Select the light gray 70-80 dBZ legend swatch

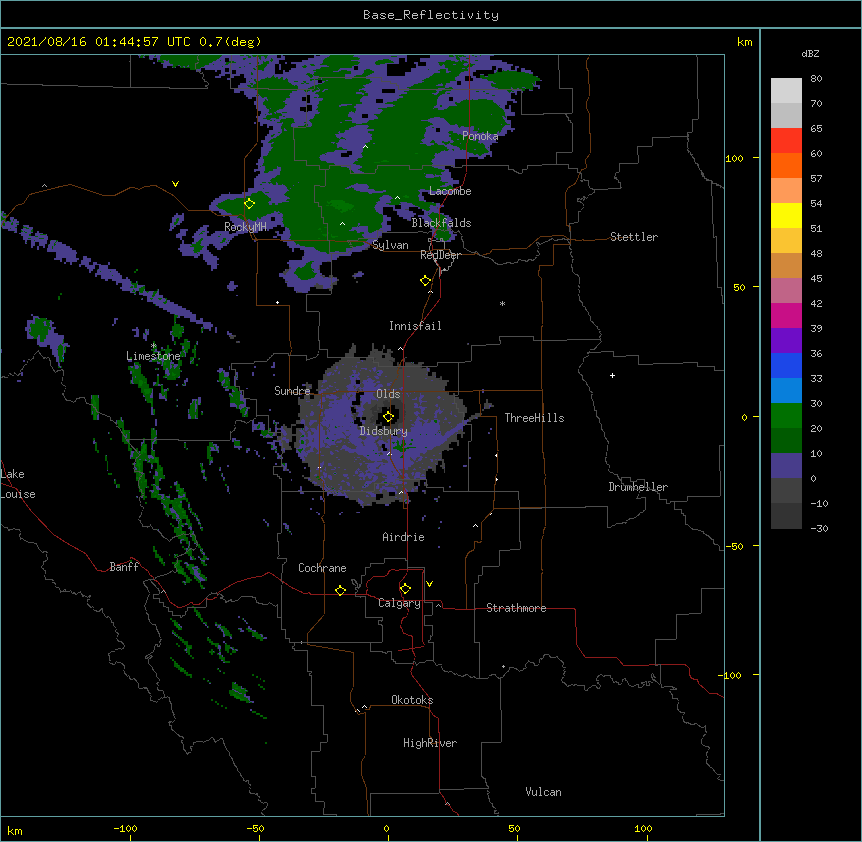[x=786, y=90]
